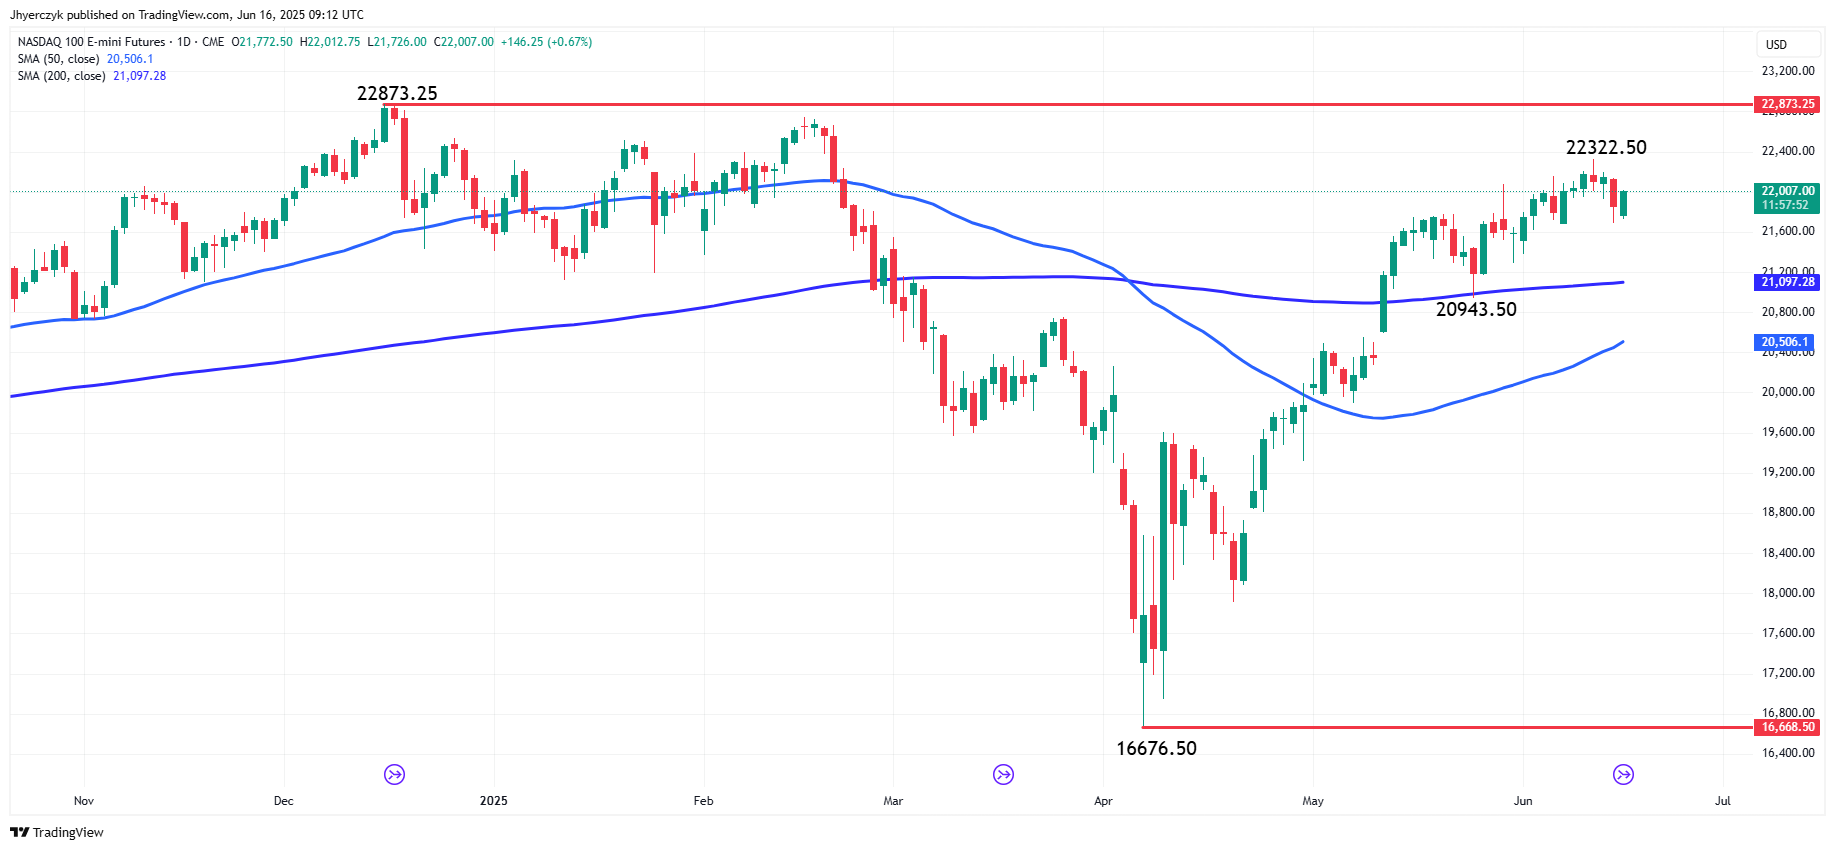Click the March rollover event marker icon
Screen dimensions: 1835x850
tap(1003, 774)
